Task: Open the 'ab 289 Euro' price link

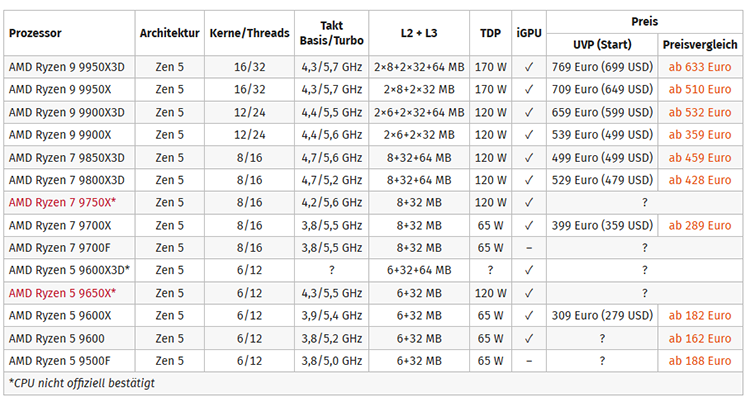Action: click(700, 225)
